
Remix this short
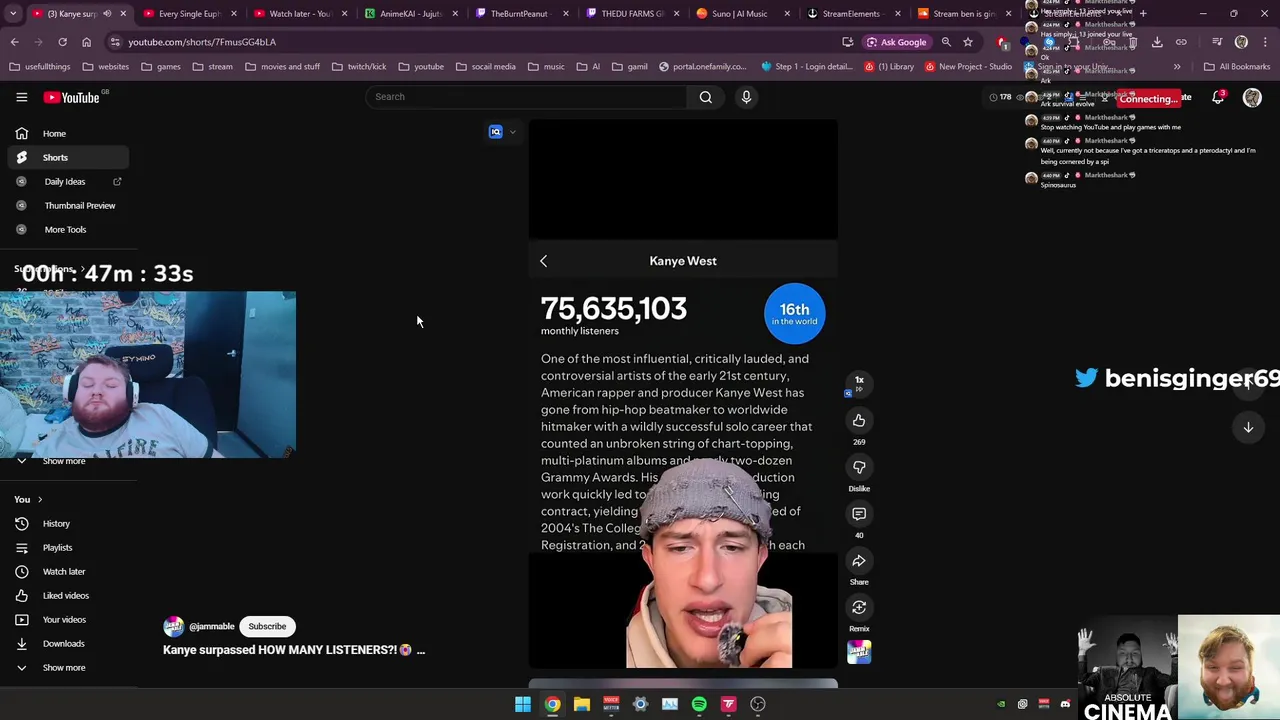pyautogui.click(x=859, y=608)
